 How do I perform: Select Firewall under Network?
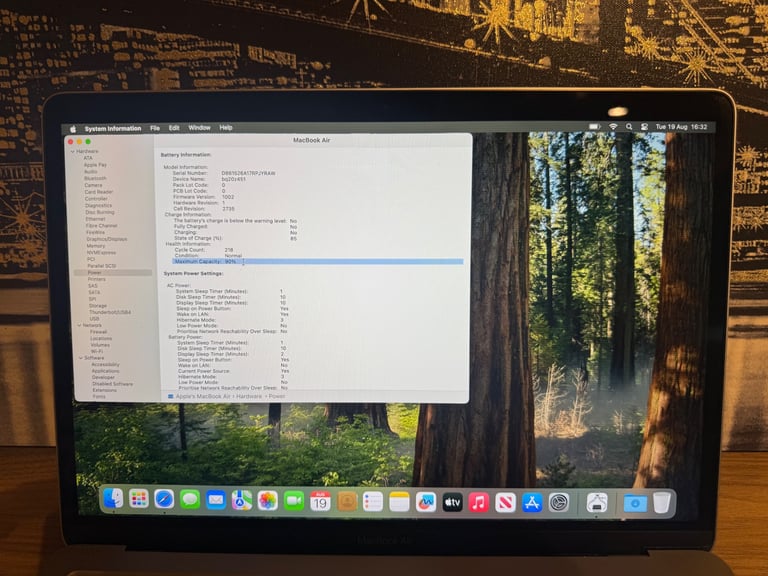98,332
